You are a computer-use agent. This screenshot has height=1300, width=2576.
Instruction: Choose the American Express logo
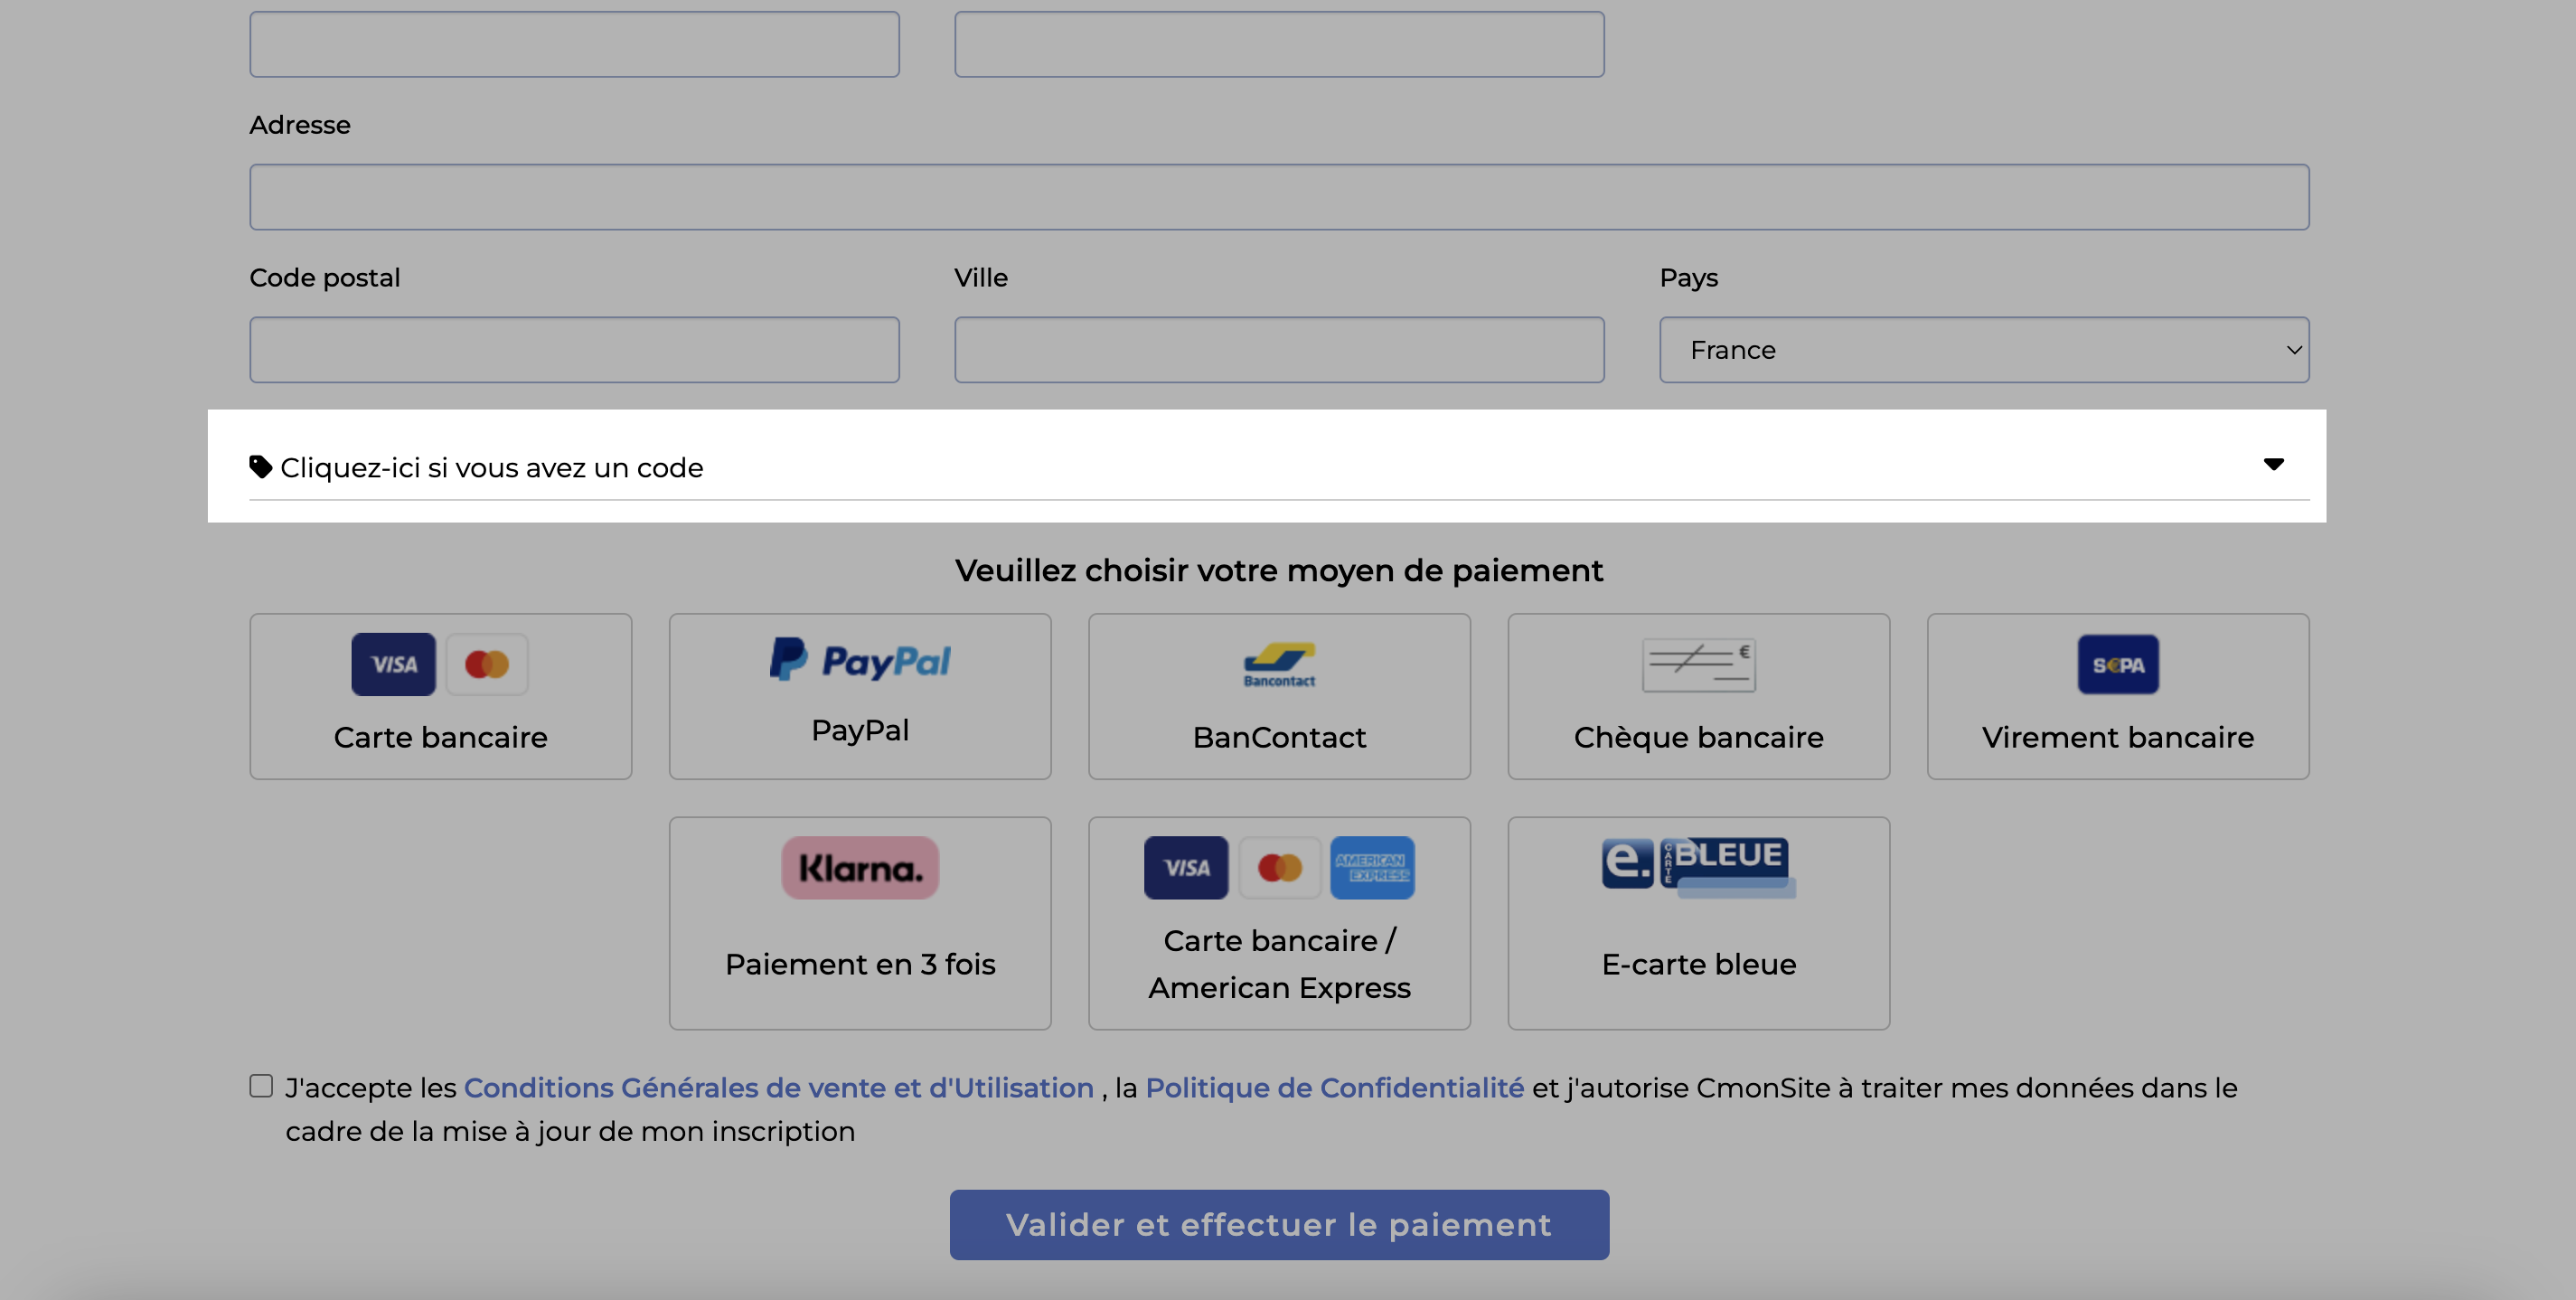(x=1372, y=868)
